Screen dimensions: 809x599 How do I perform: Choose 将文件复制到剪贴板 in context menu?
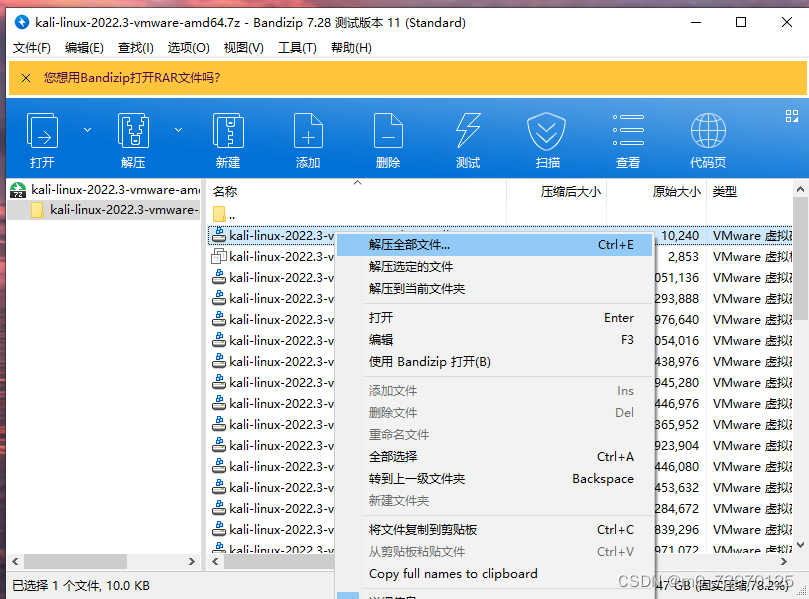494,529
